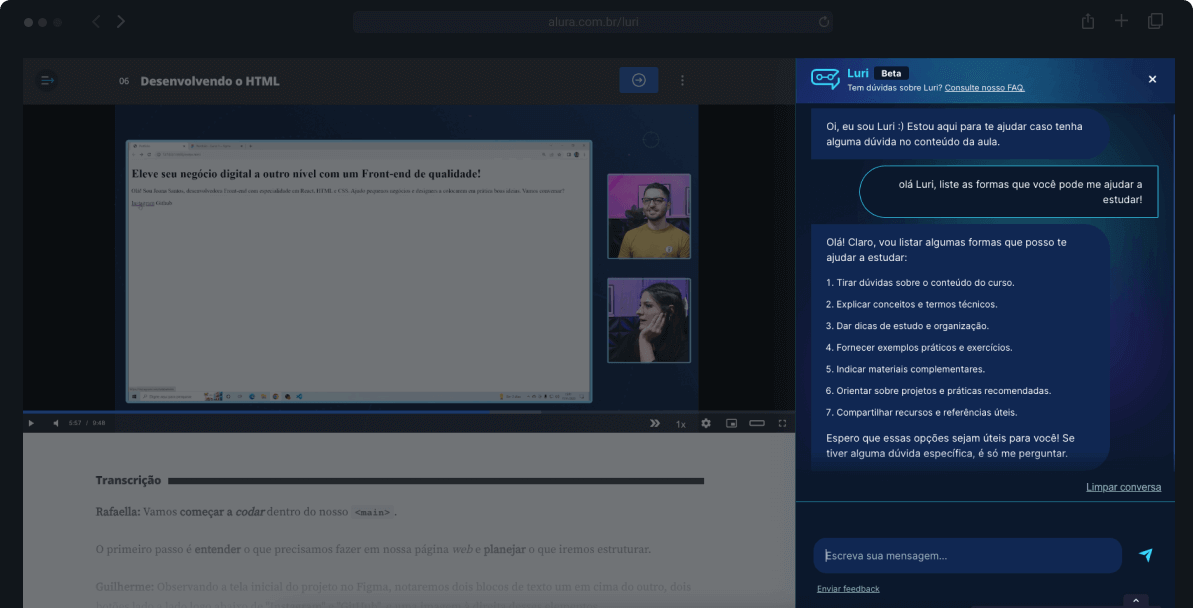Open the three-dot lesson options menu
The image size is (1194, 608).
(x=683, y=80)
